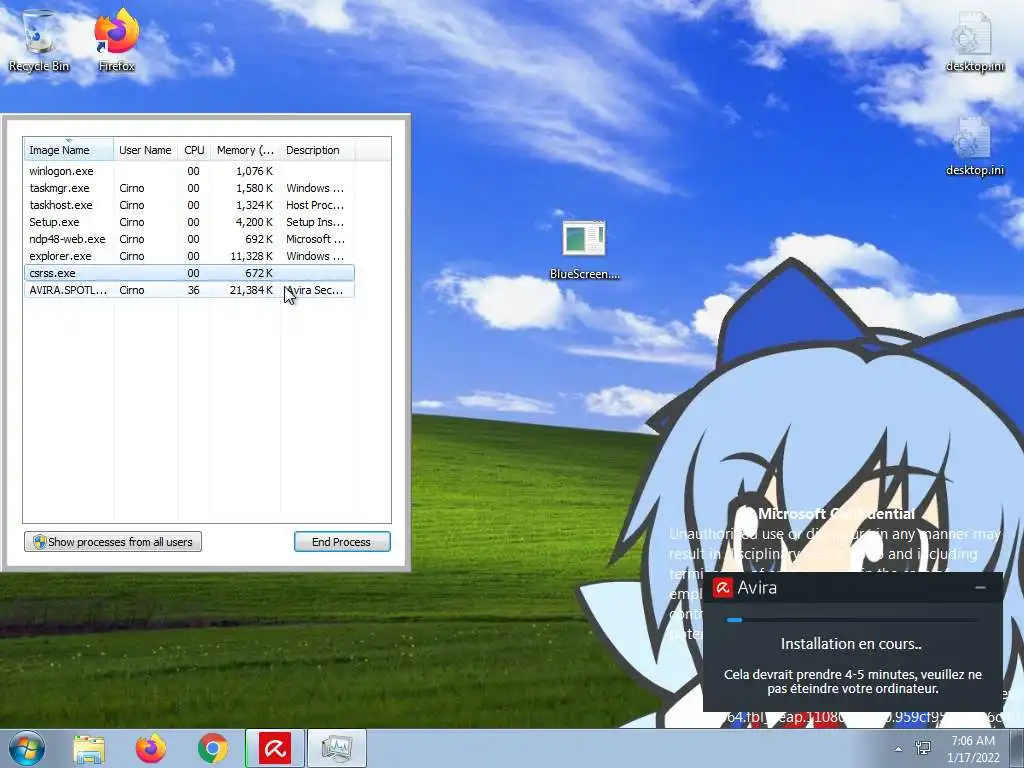Click Show processes from all users
Viewport: 1024px width, 768px height.
[113, 541]
